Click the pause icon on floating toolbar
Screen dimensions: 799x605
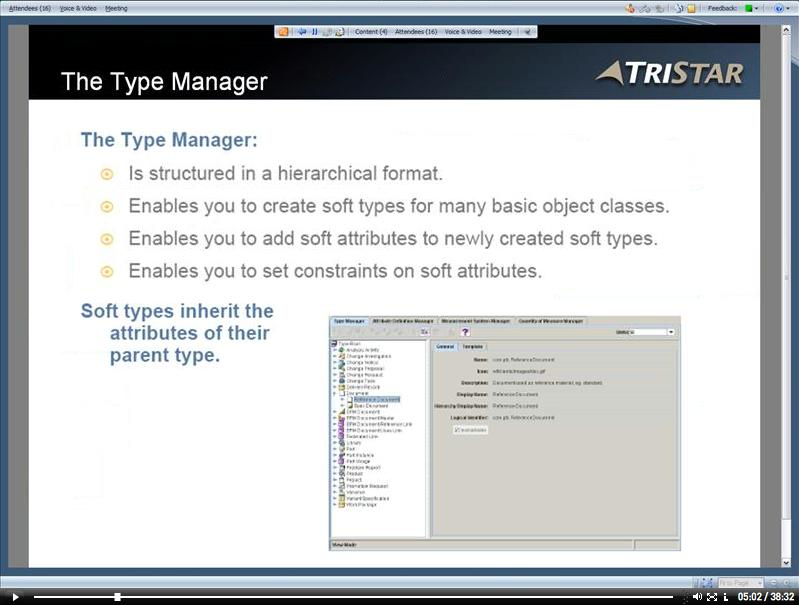coord(314,31)
